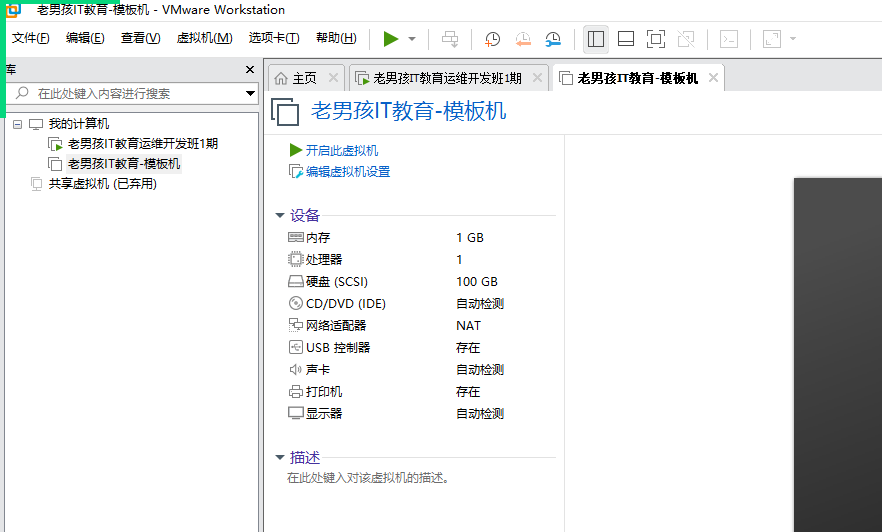Open the 查看(V) menu
This screenshot has width=882, height=532.
click(x=141, y=38)
